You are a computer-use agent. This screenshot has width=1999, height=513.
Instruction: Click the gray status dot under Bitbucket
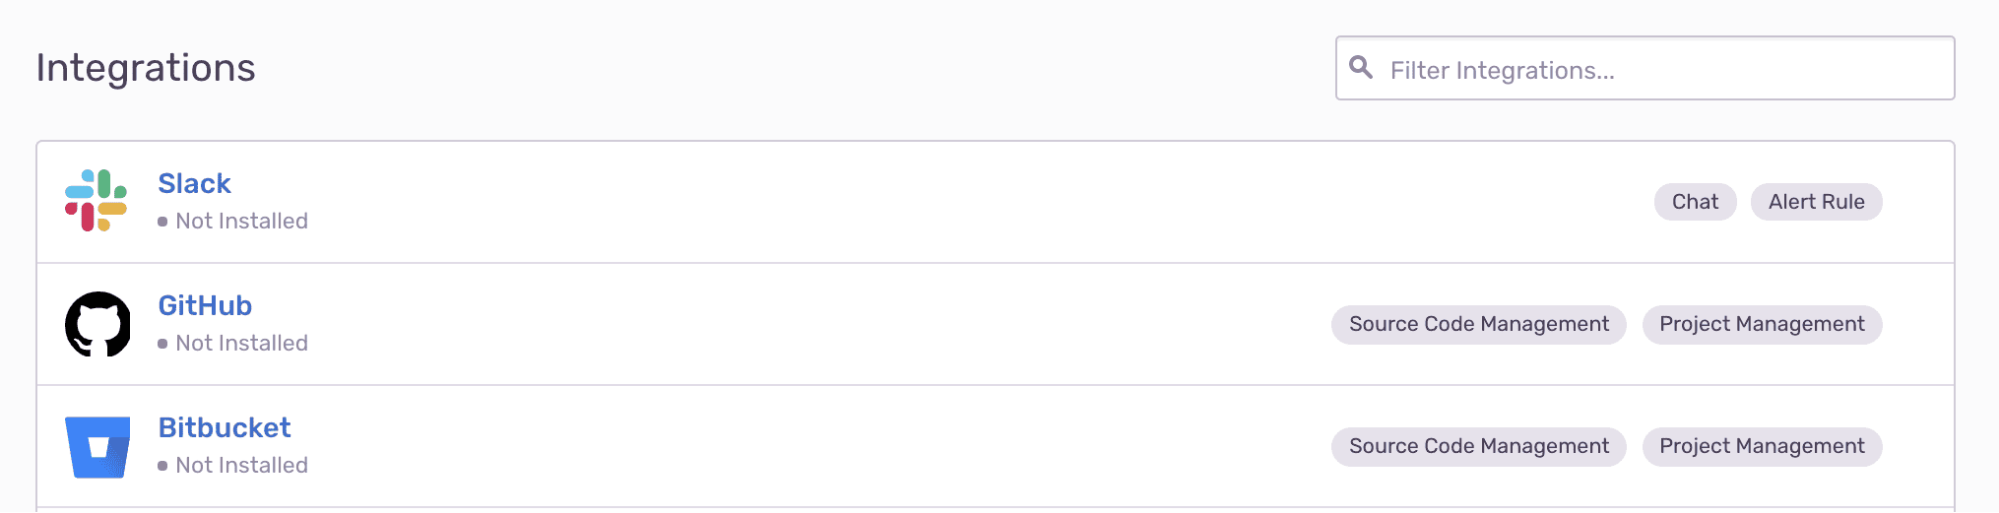coord(162,466)
